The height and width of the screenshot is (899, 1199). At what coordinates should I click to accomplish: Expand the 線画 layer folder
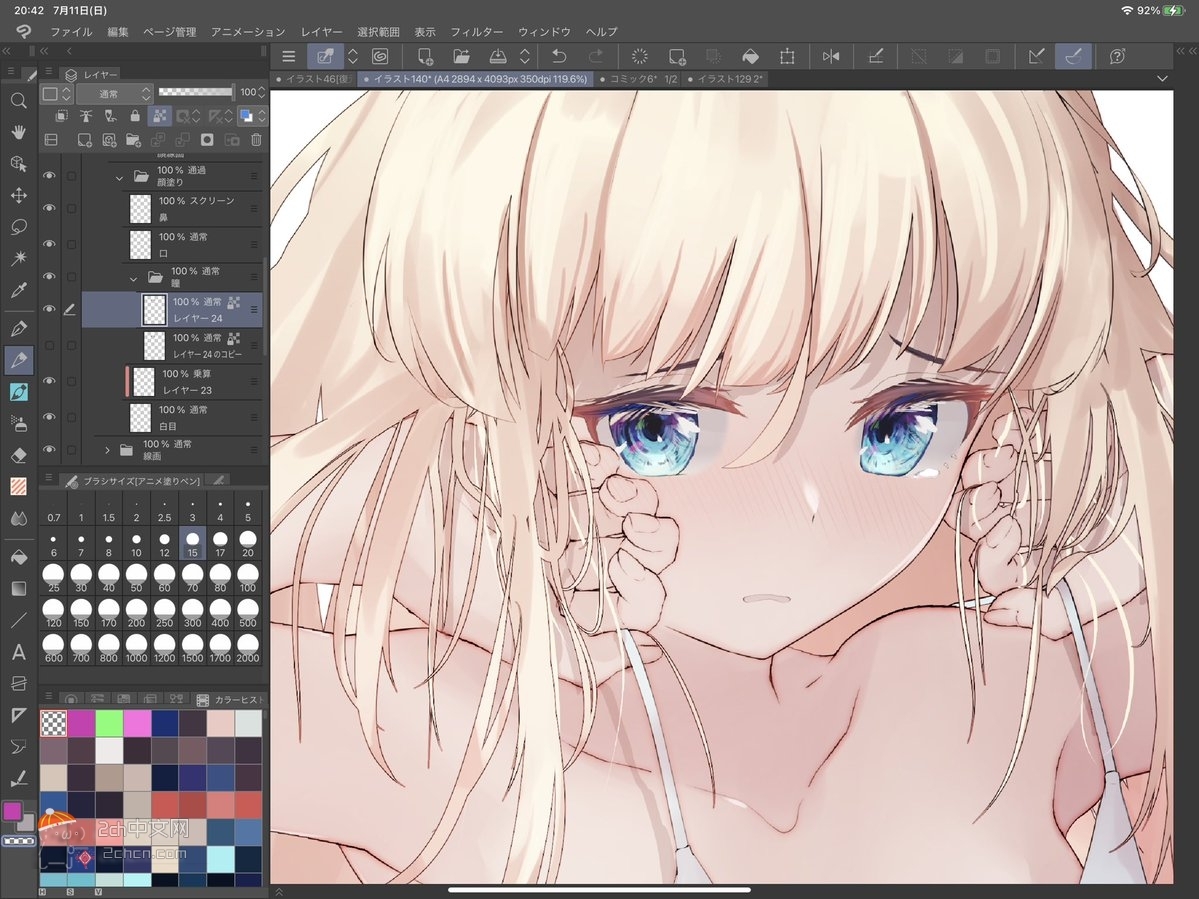pyautogui.click(x=108, y=450)
